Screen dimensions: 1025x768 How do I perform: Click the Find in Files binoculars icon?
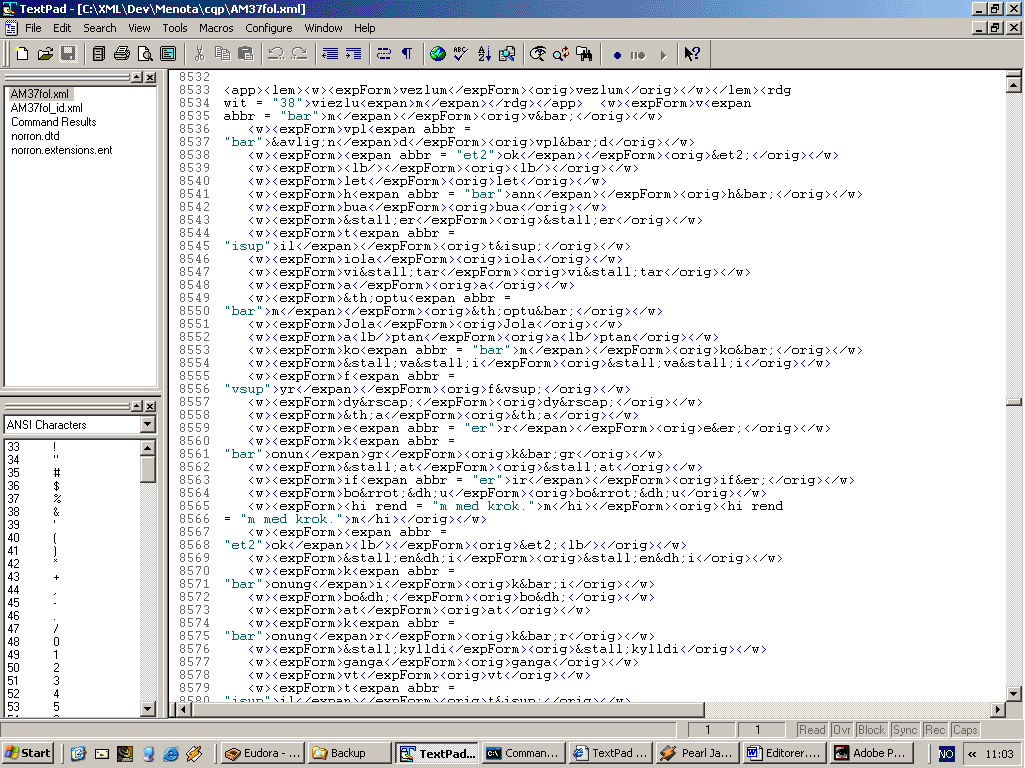(585, 54)
